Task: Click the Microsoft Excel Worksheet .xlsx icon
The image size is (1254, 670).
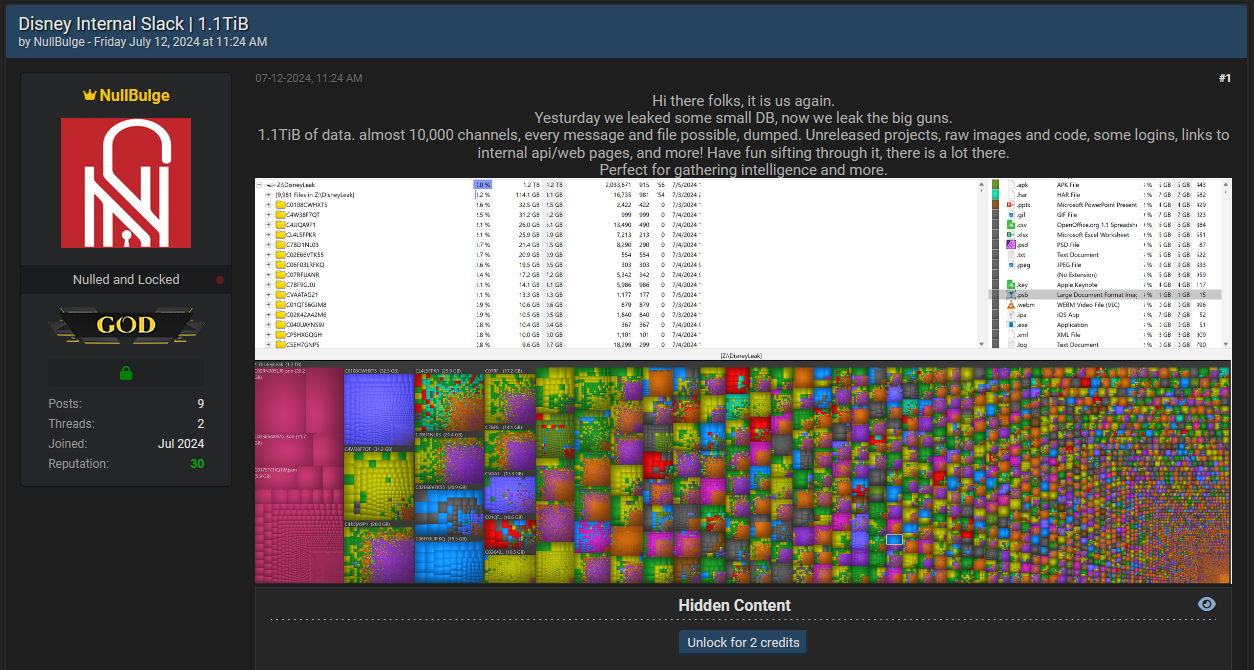Action: coord(1010,234)
